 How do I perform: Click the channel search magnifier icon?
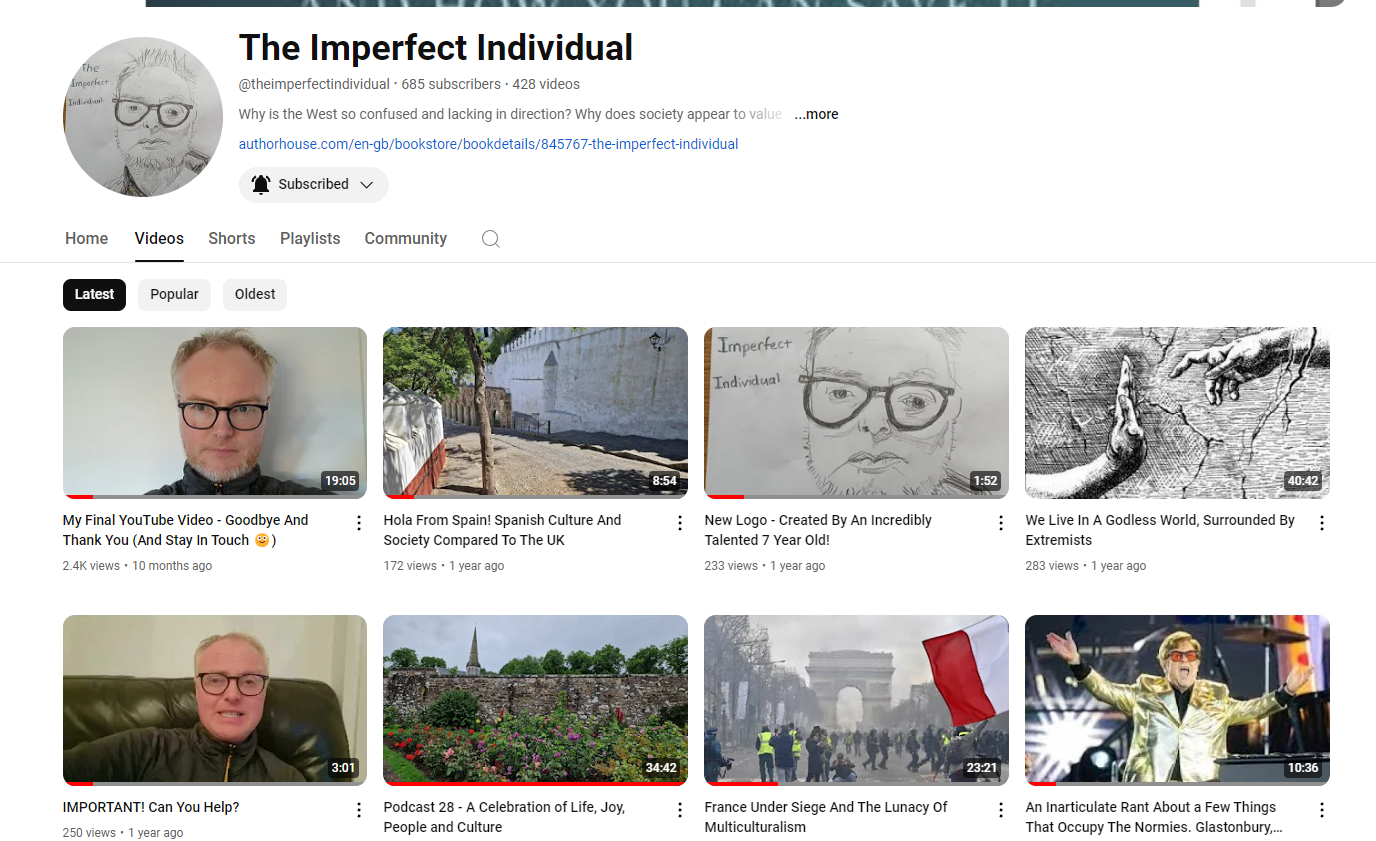click(490, 239)
